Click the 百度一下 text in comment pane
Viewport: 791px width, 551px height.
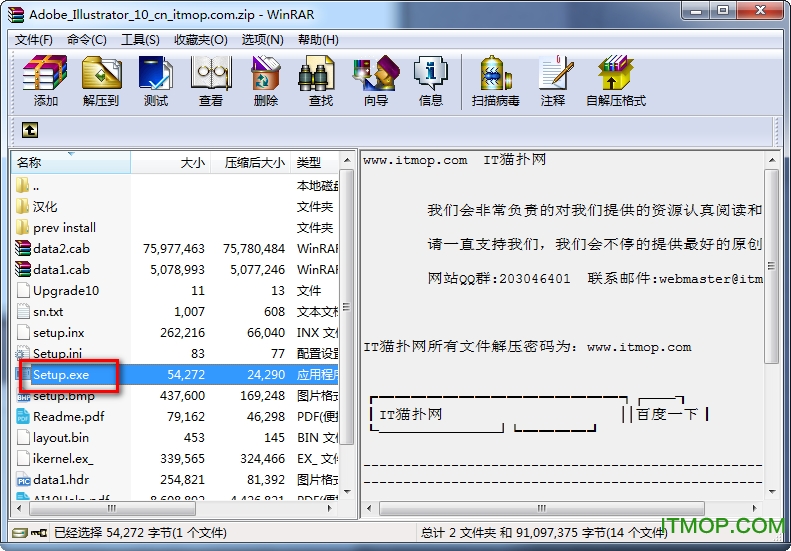coord(667,415)
